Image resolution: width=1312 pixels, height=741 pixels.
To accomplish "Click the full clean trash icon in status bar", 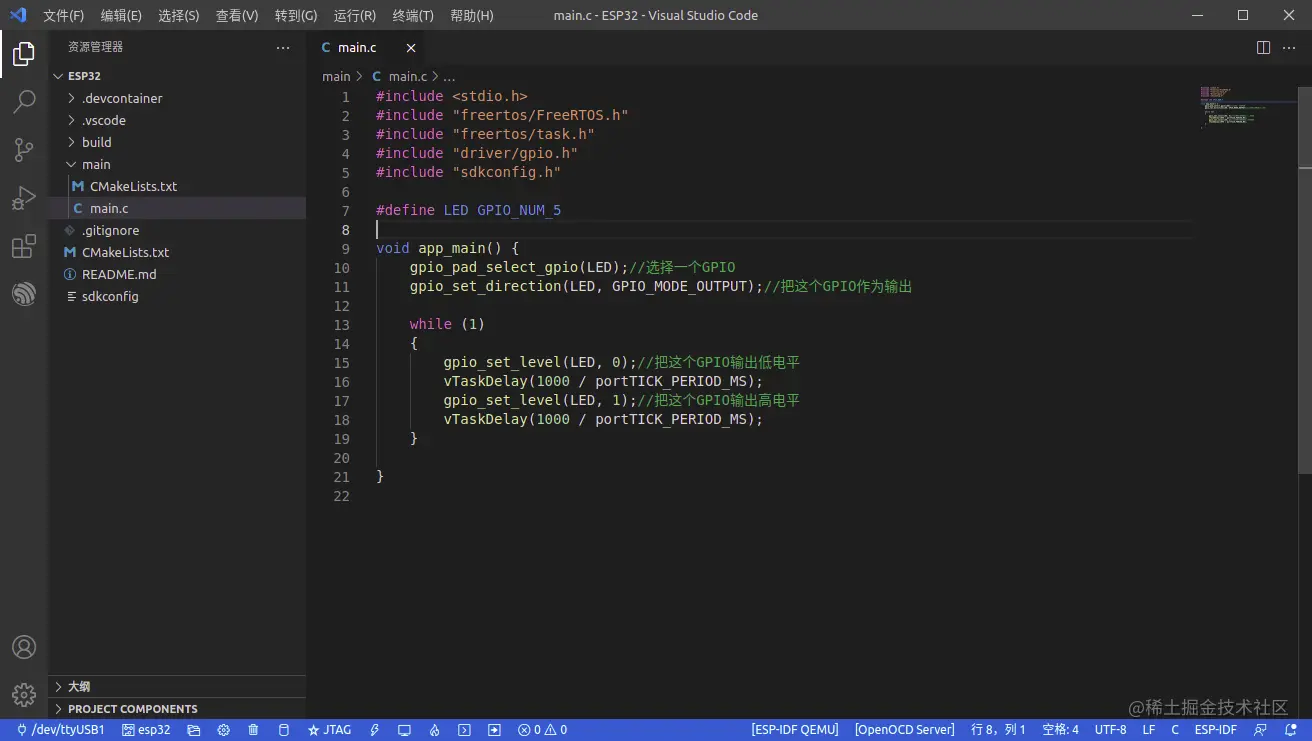I will (253, 730).
